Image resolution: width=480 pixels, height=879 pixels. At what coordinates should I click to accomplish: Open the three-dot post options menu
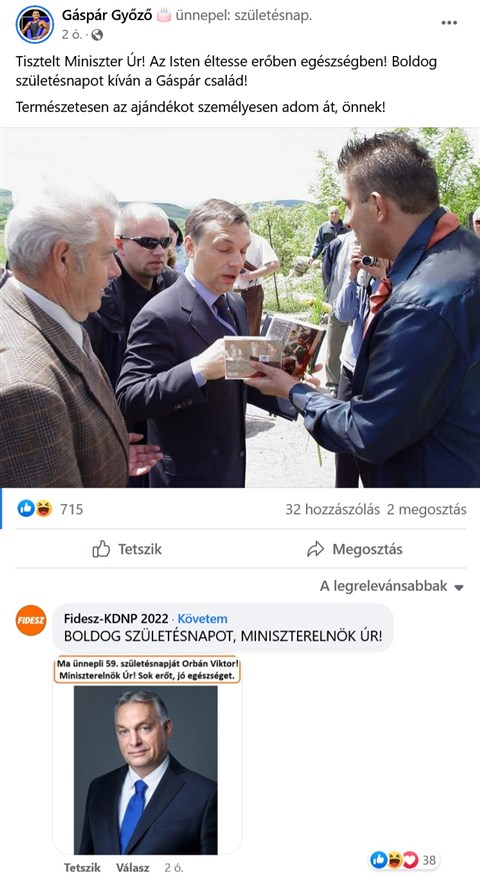pos(449,23)
